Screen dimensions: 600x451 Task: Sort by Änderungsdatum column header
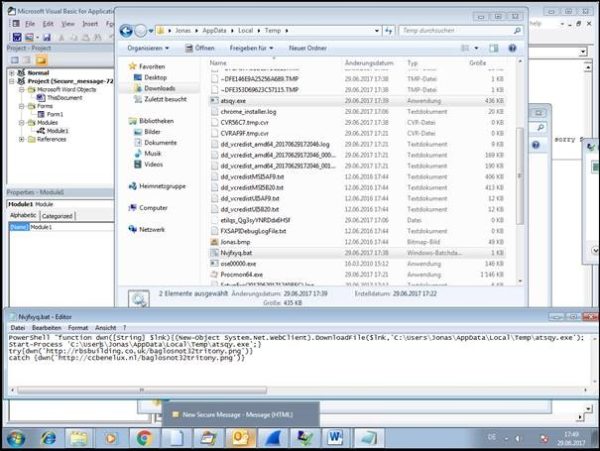point(369,63)
